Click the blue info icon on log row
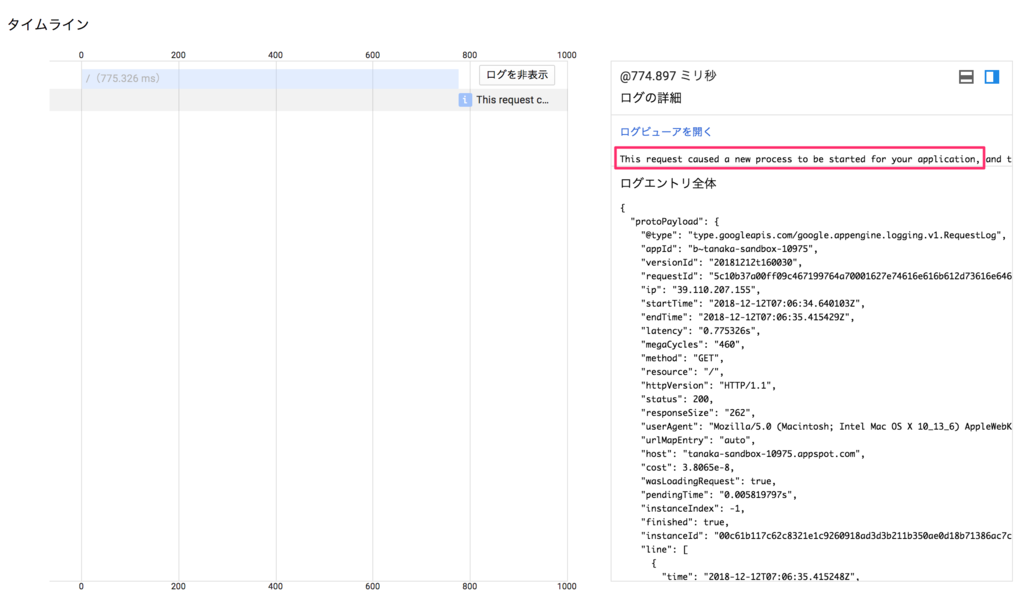 465,100
